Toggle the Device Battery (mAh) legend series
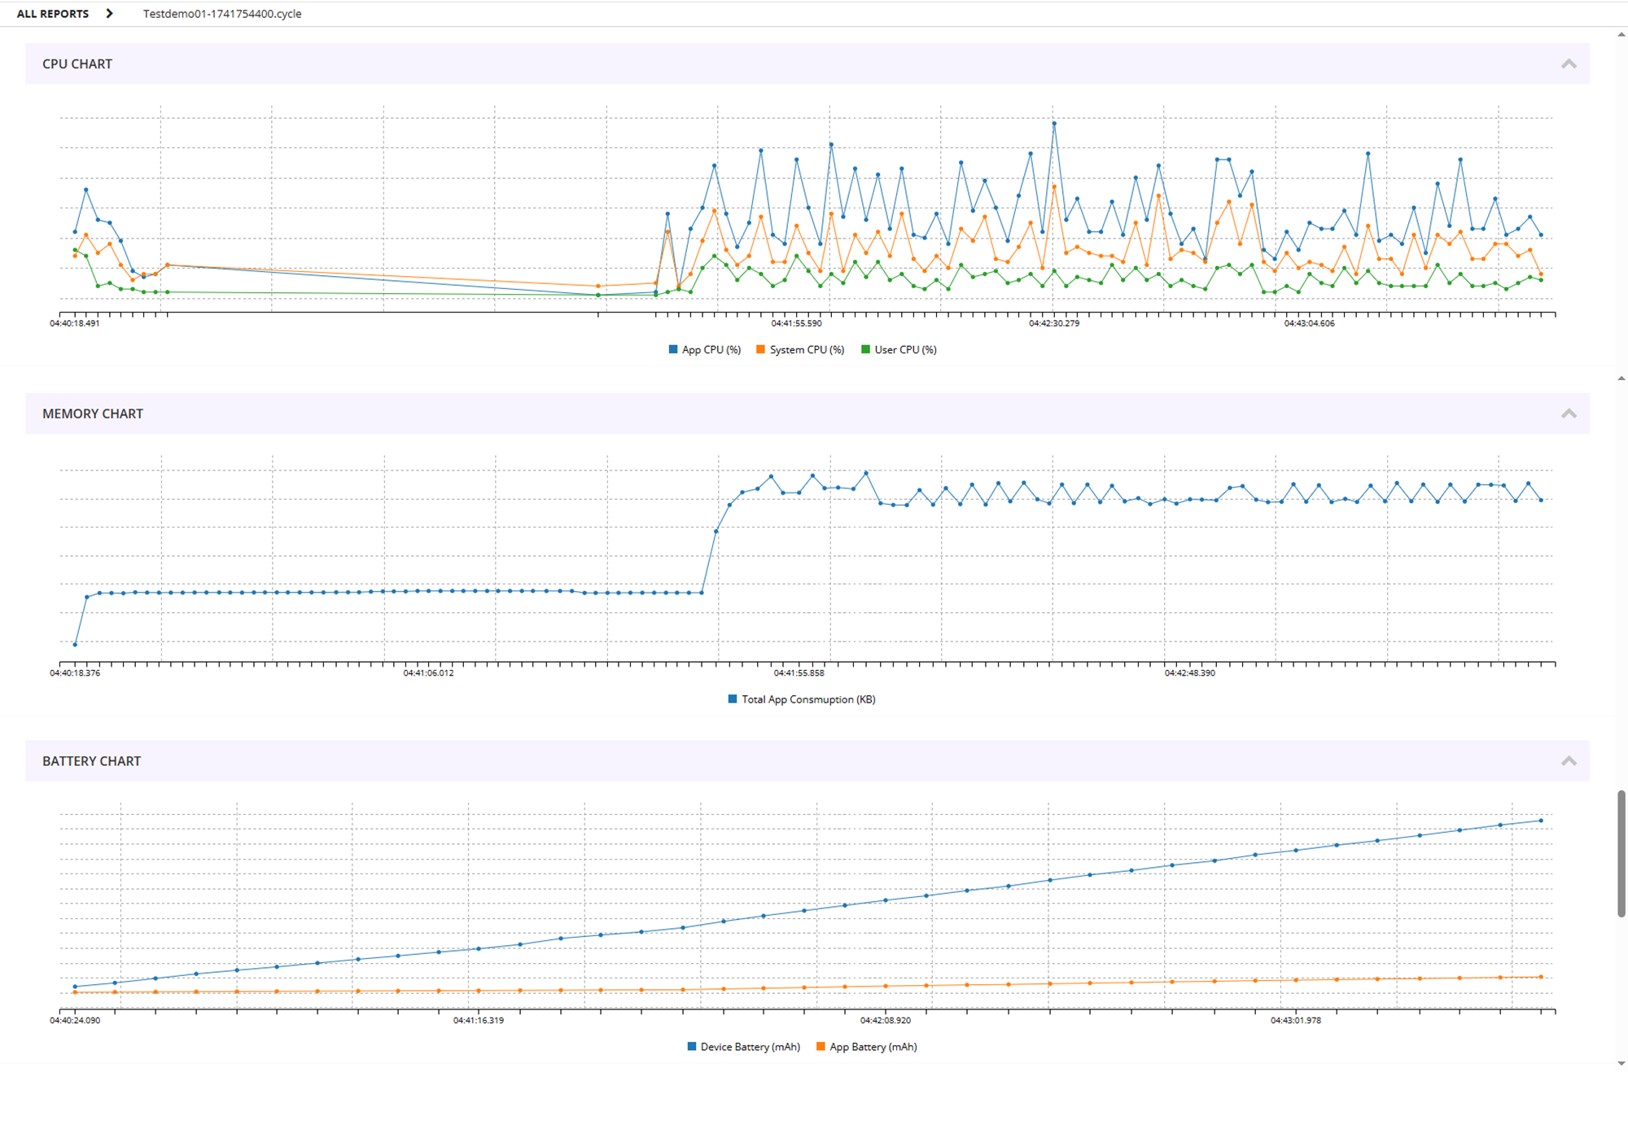 [x=744, y=1047]
